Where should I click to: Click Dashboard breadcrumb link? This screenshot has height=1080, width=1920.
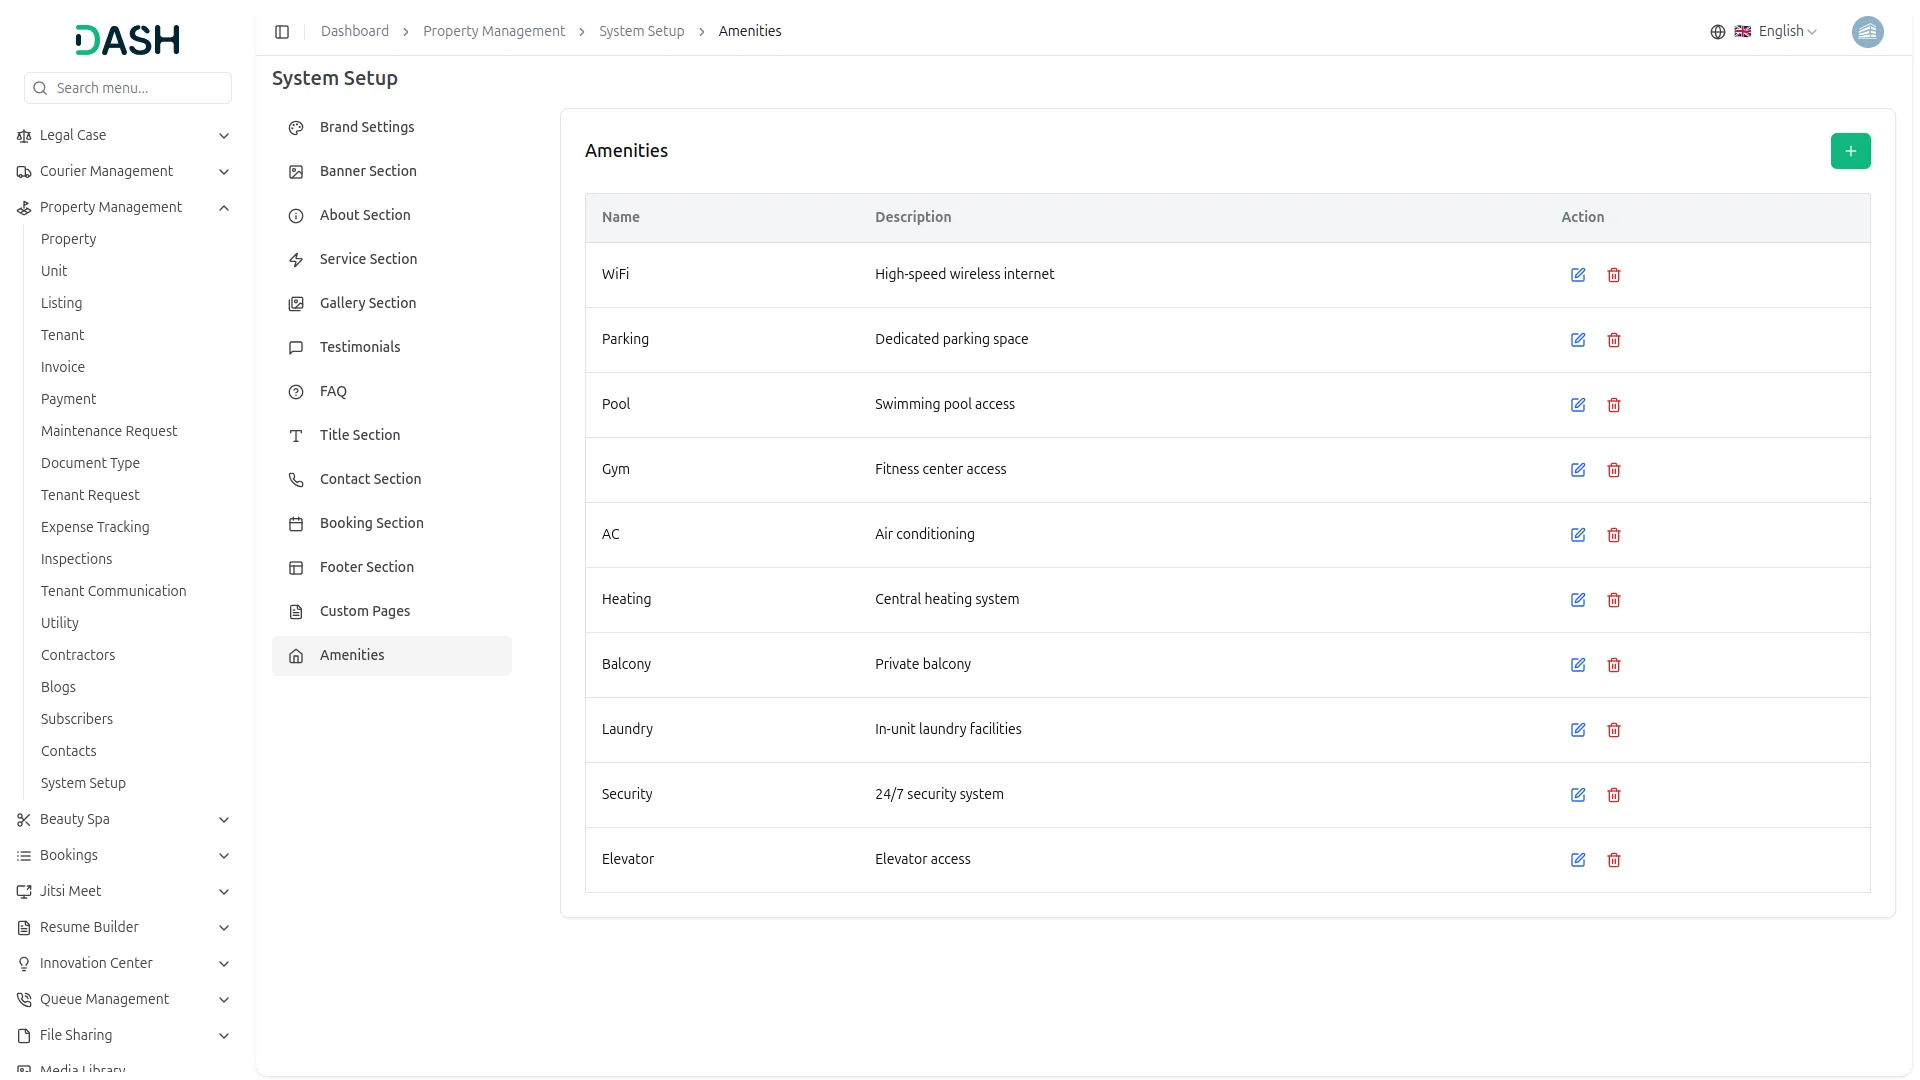pyautogui.click(x=355, y=32)
